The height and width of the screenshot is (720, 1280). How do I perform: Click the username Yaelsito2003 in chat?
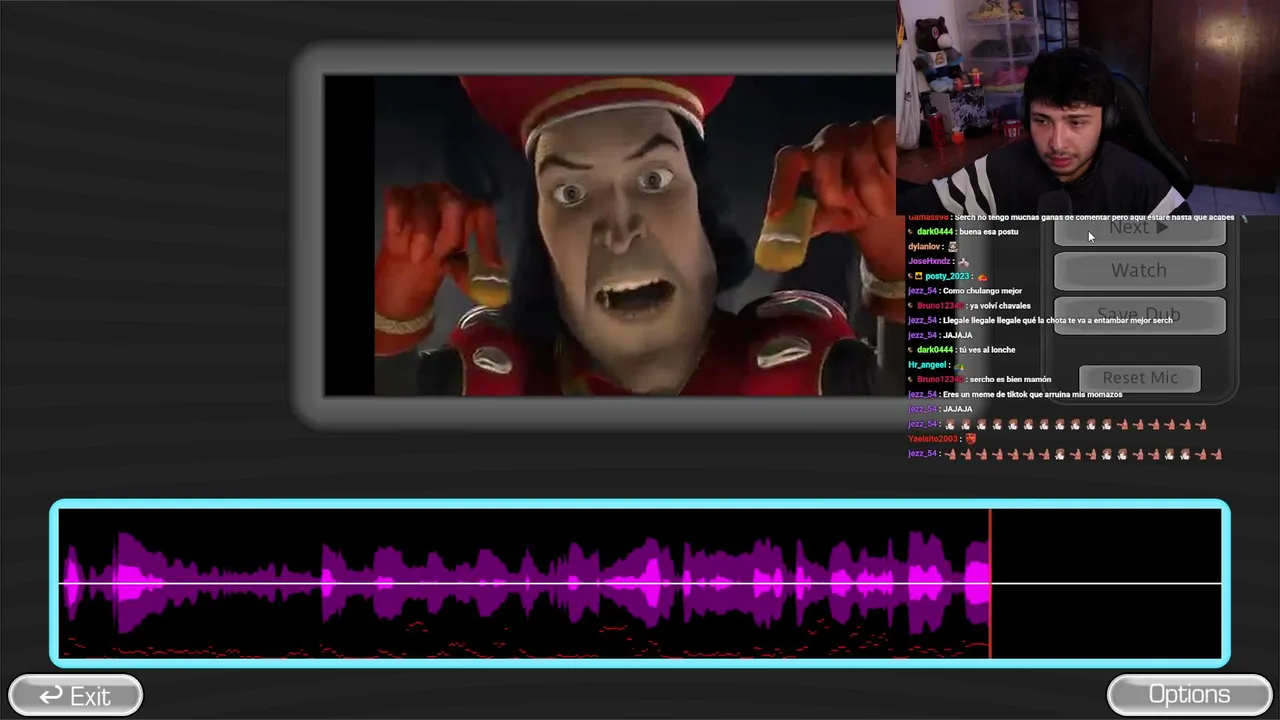[933, 439]
